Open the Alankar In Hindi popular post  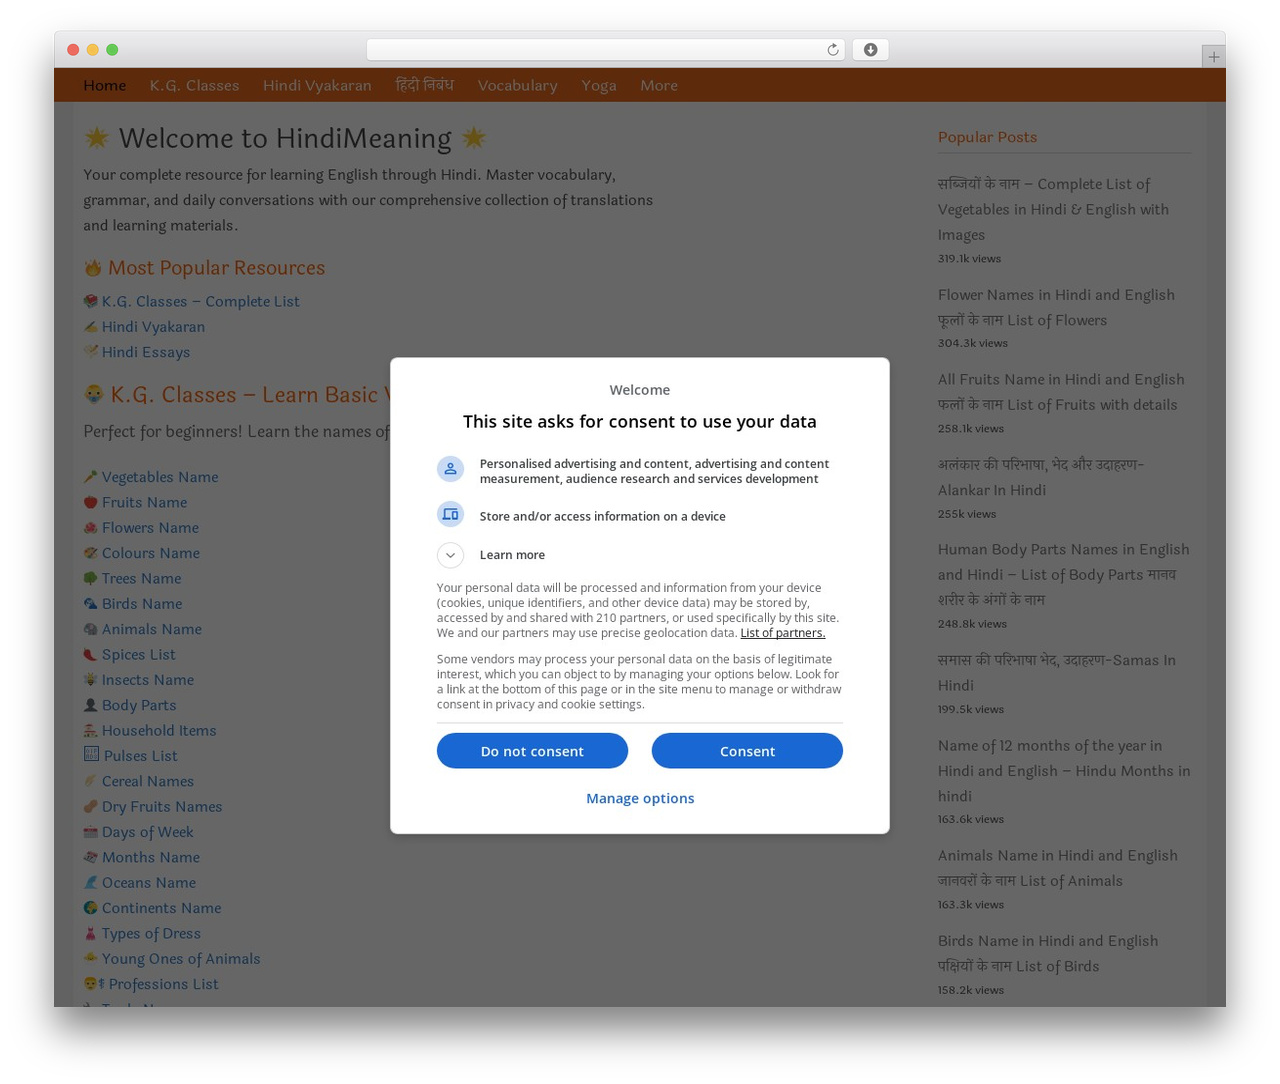(x=1041, y=477)
